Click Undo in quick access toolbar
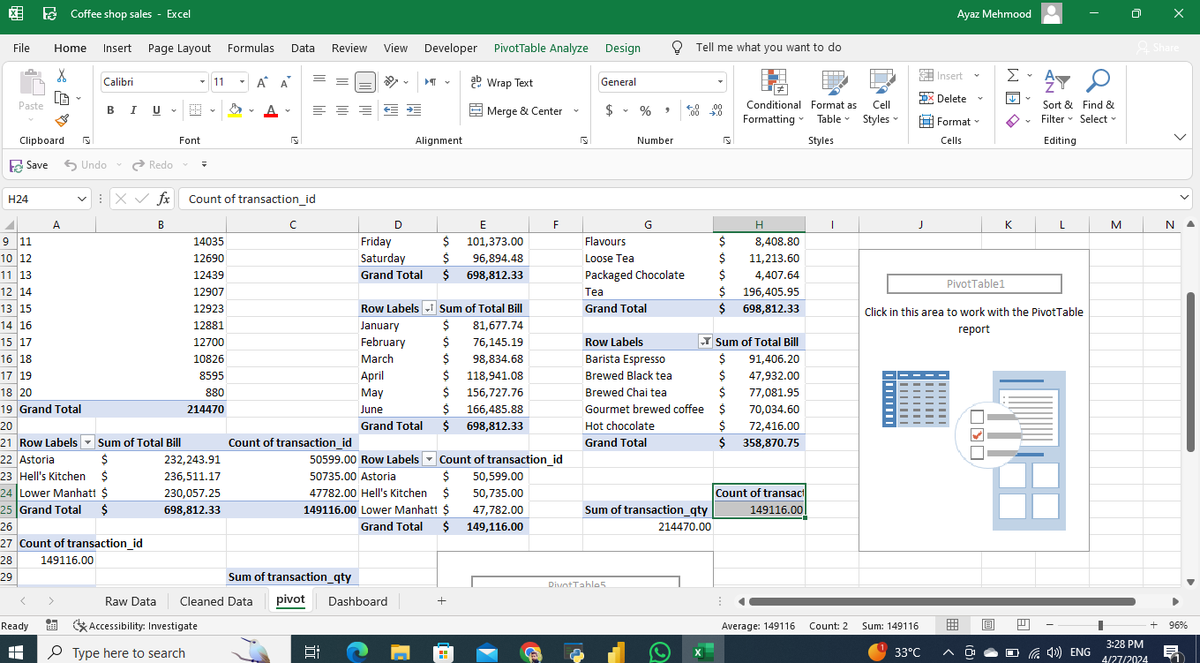The height and width of the screenshot is (663, 1200). (85, 165)
